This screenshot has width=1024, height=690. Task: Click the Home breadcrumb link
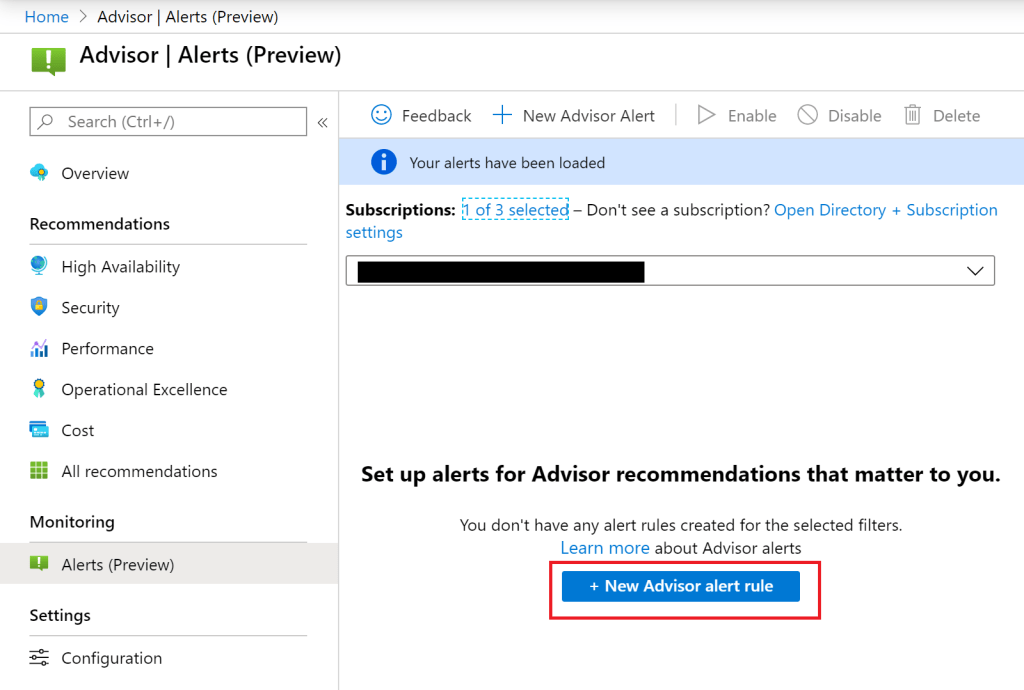[46, 17]
